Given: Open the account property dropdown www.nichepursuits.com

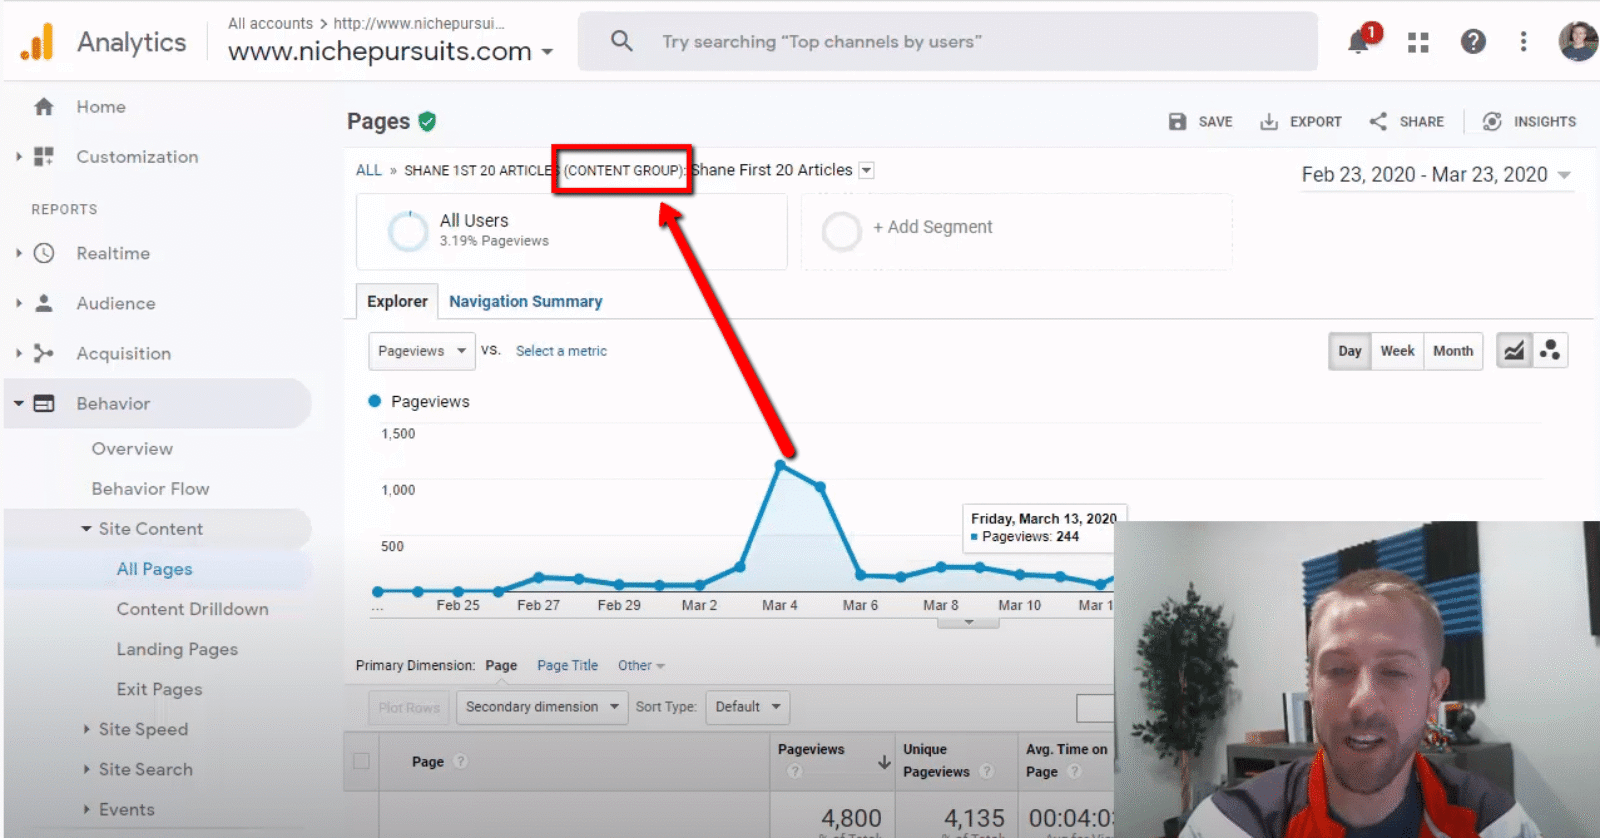Looking at the screenshot, I should tap(390, 51).
